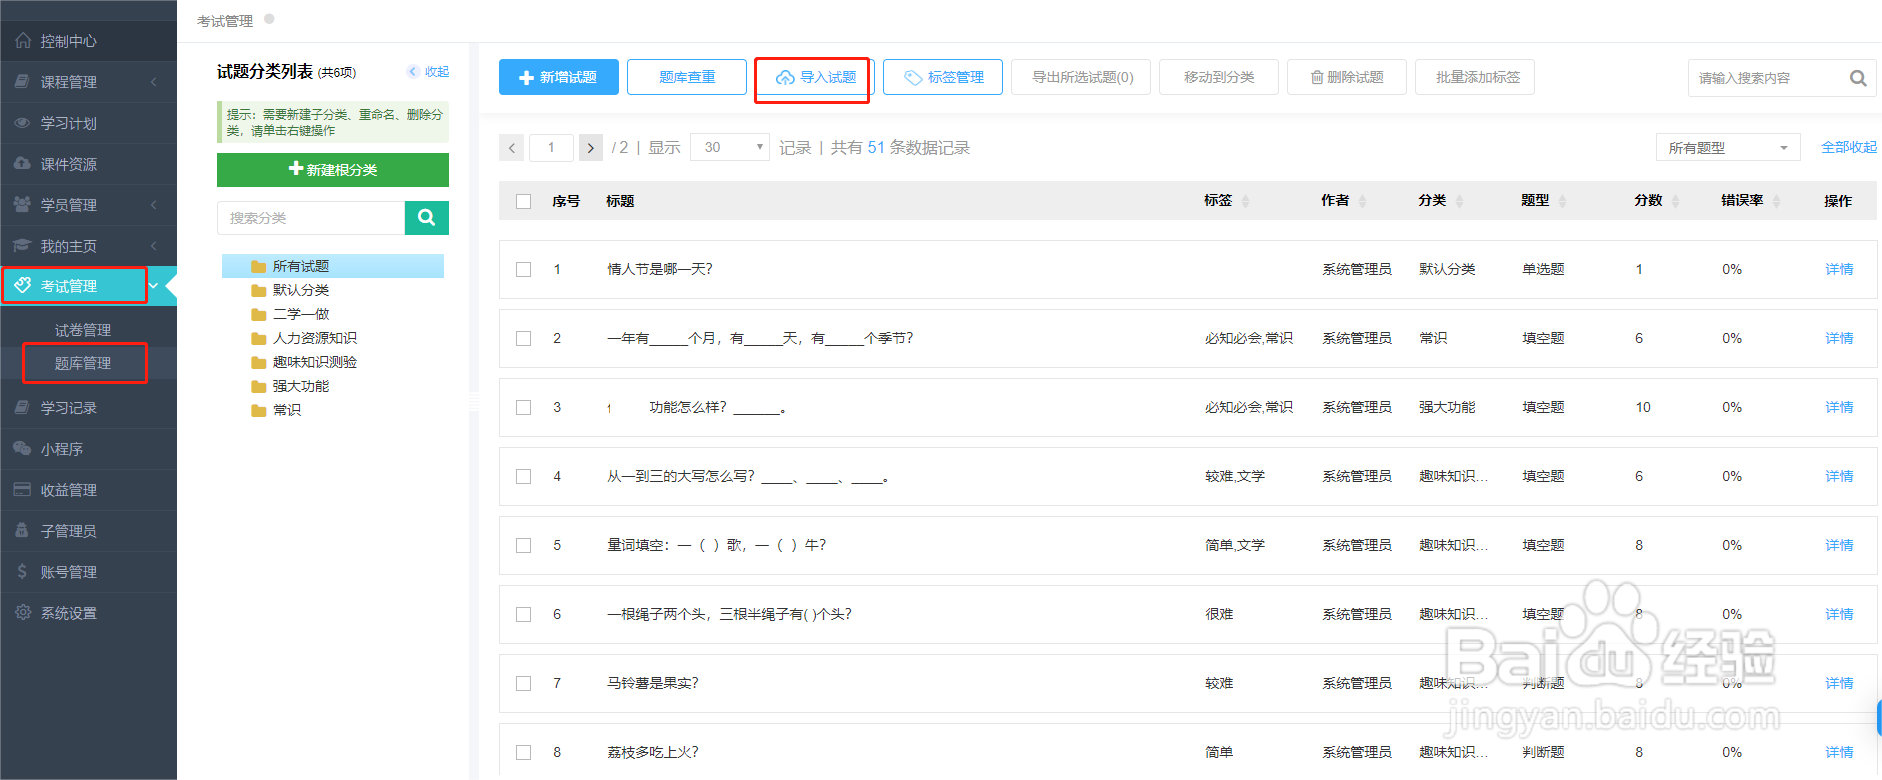Collapse all rows with 全部收起
The height and width of the screenshot is (780, 1882).
pyautogui.click(x=1848, y=148)
